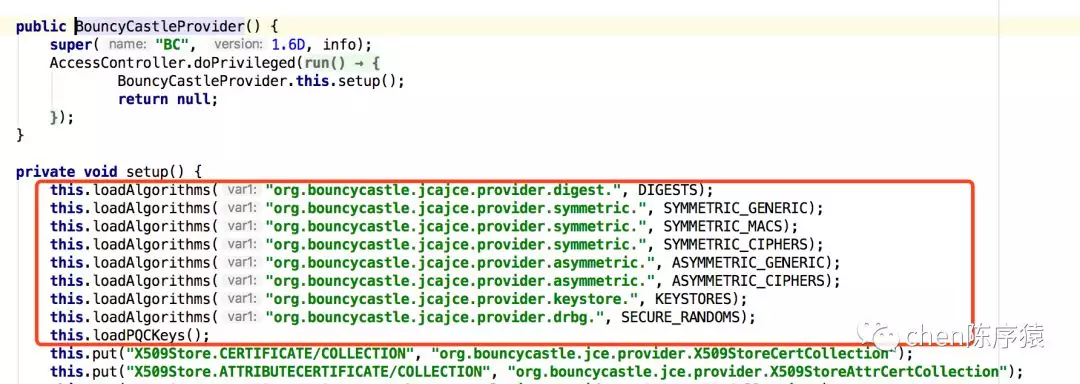
Task: Click the 'public' keyword of the constructor
Action: 41,27
